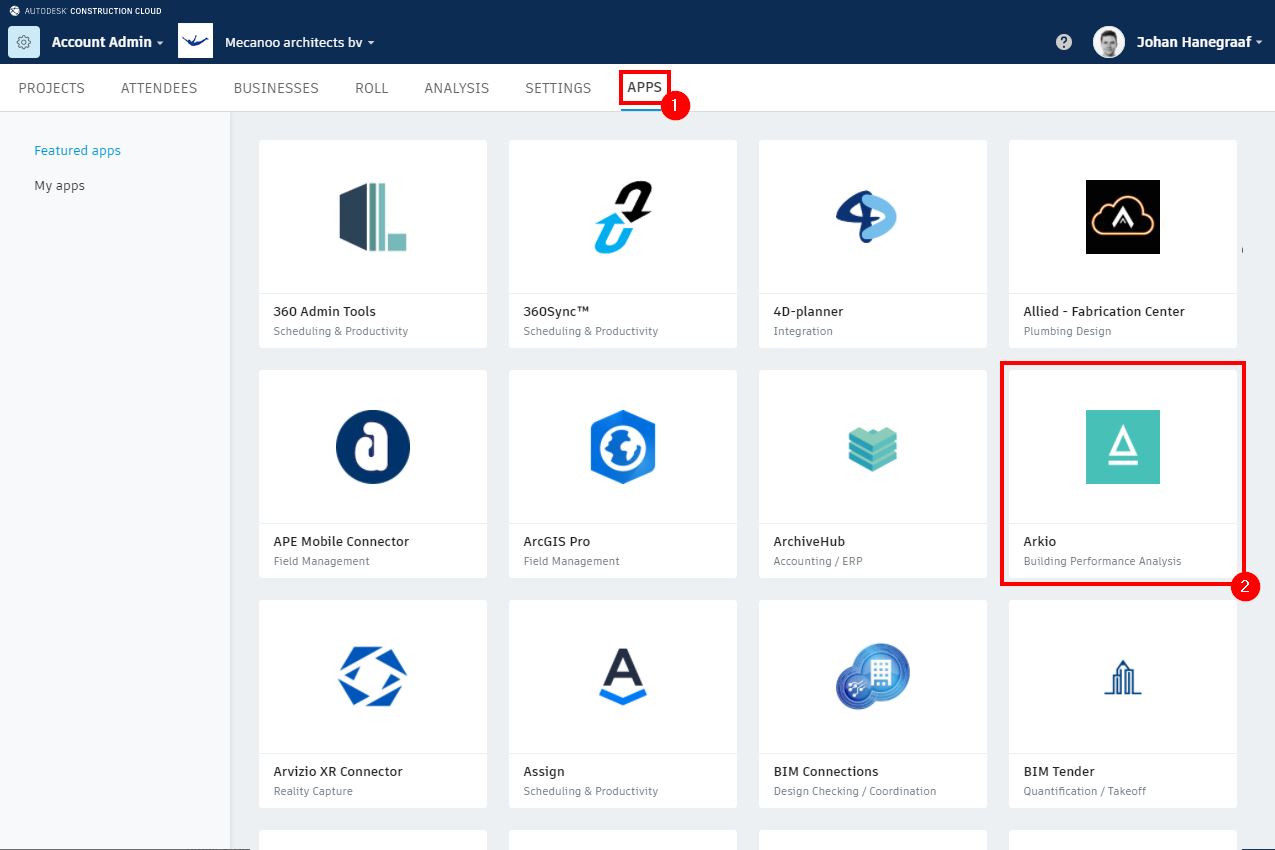
Task: Open the Allied Fabrication Center cloud logo
Action: (x=1123, y=217)
